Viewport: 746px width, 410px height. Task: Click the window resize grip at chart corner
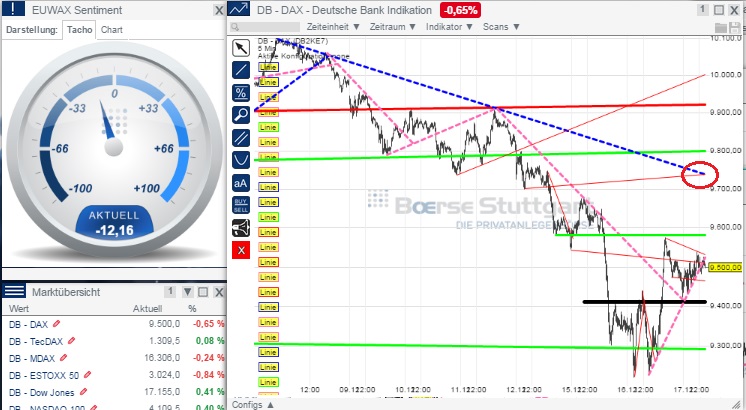736,405
